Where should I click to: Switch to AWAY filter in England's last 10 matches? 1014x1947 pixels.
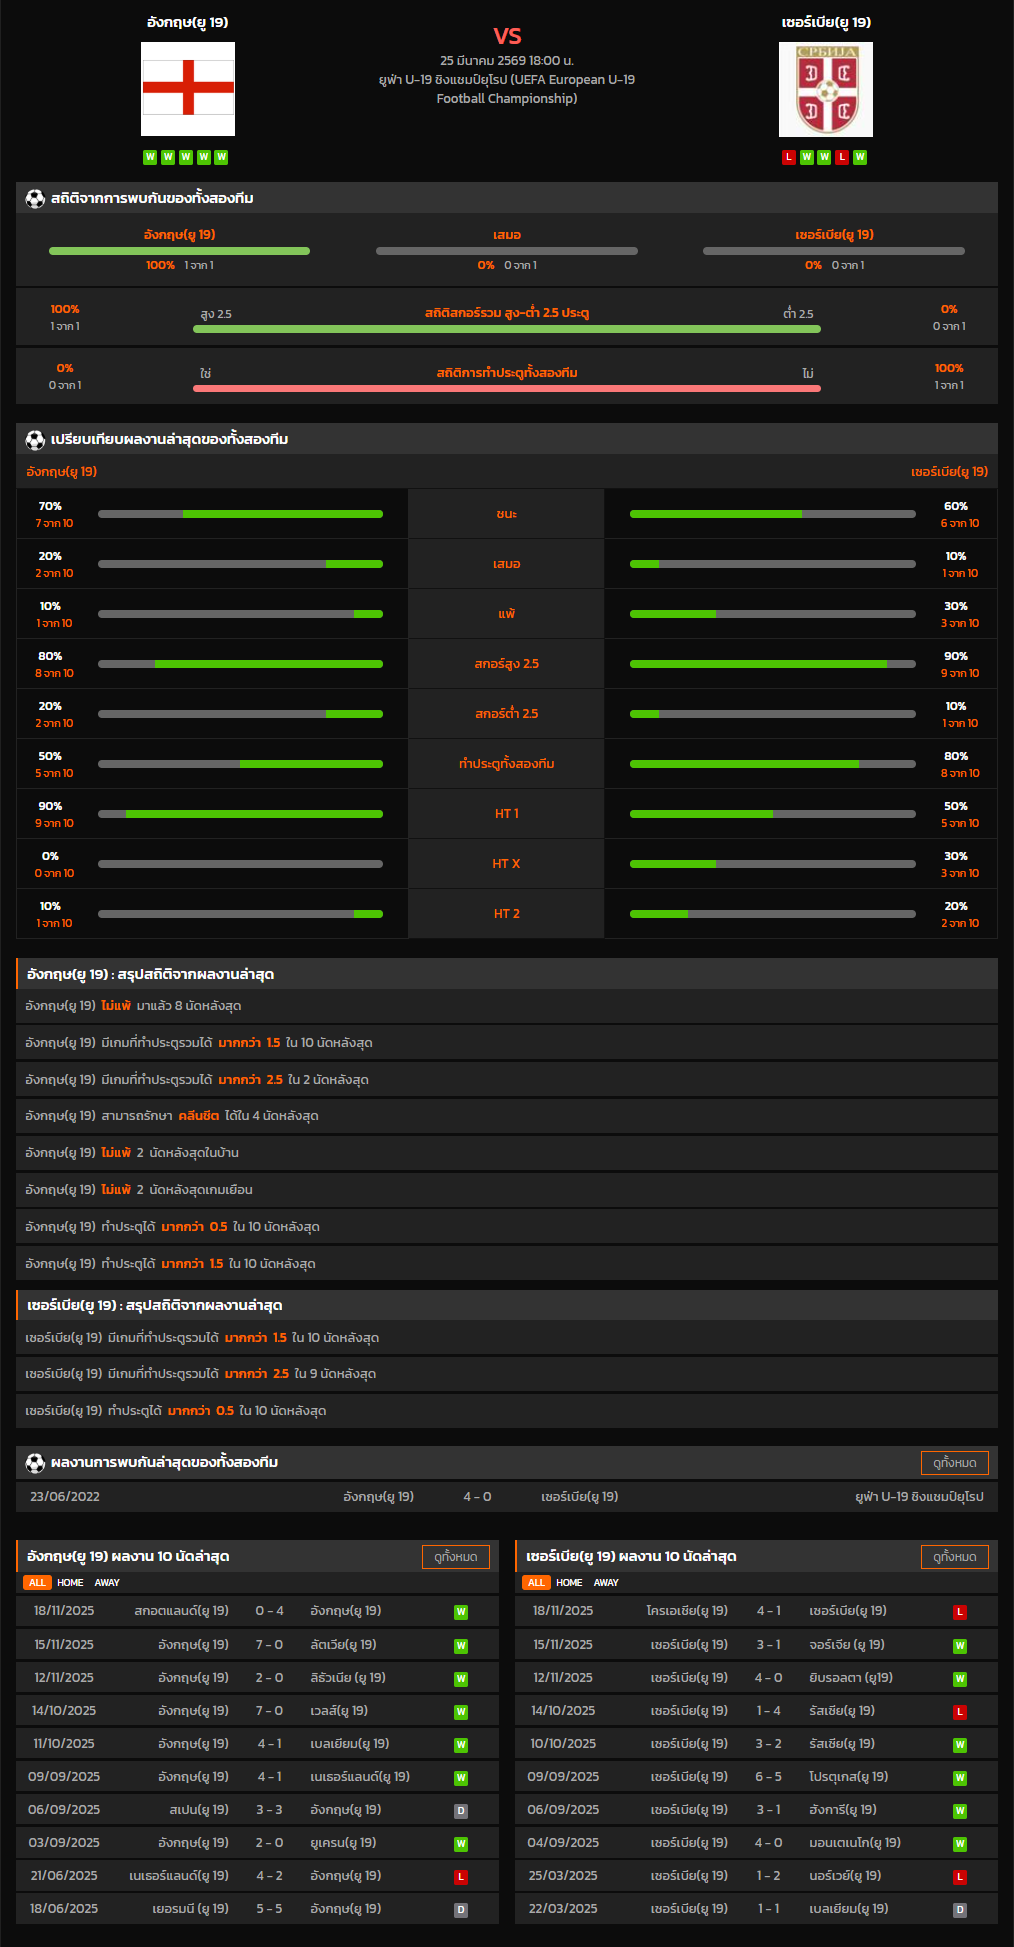[107, 1583]
